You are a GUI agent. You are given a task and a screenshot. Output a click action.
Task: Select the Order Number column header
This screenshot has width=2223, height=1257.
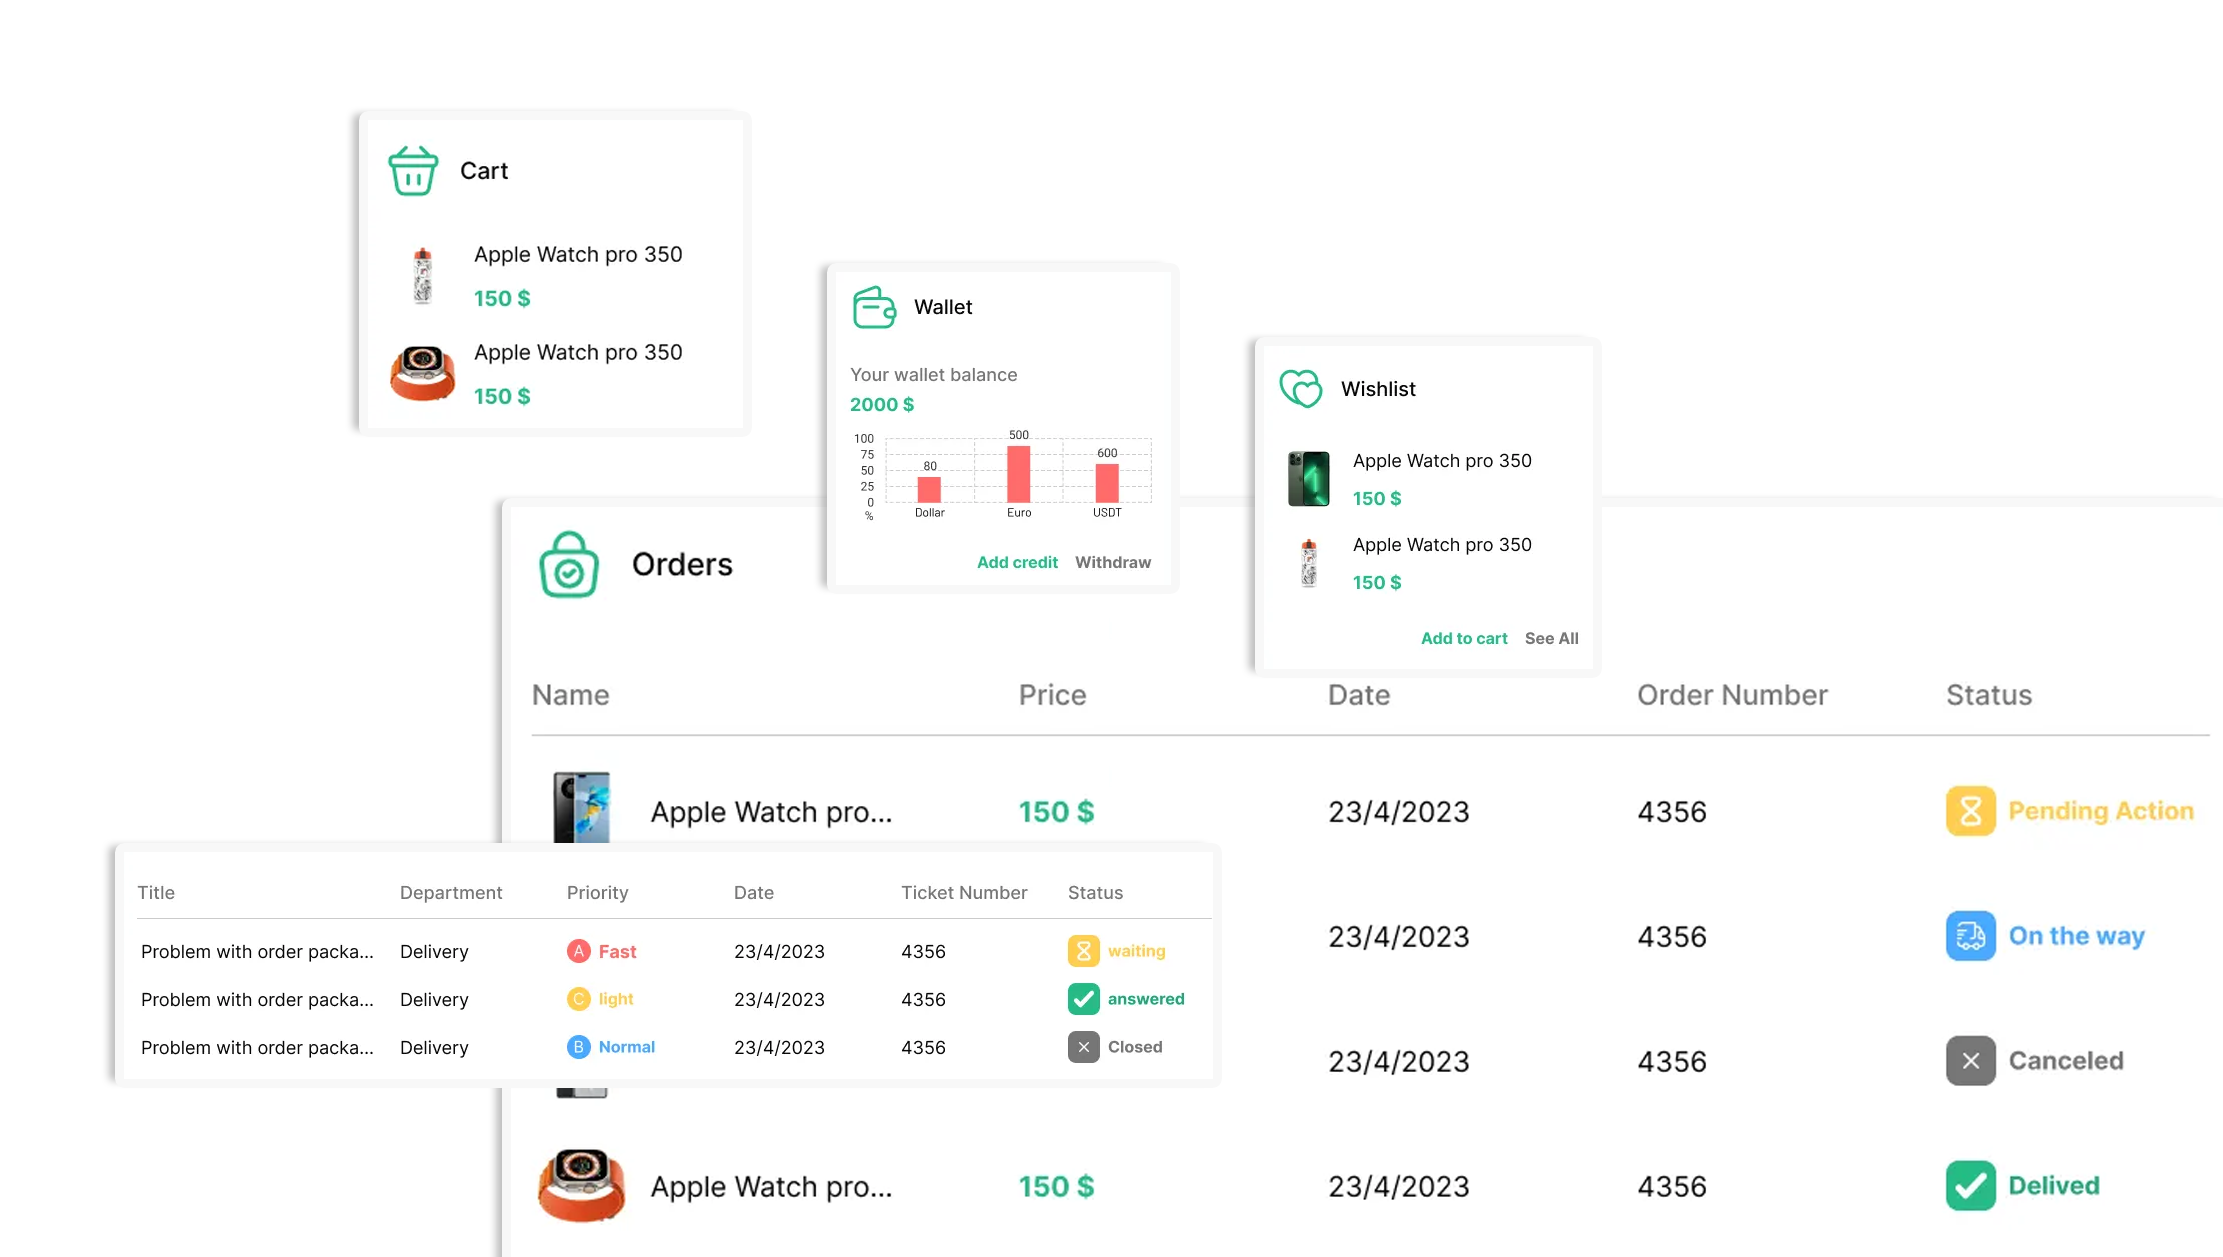coord(1732,694)
